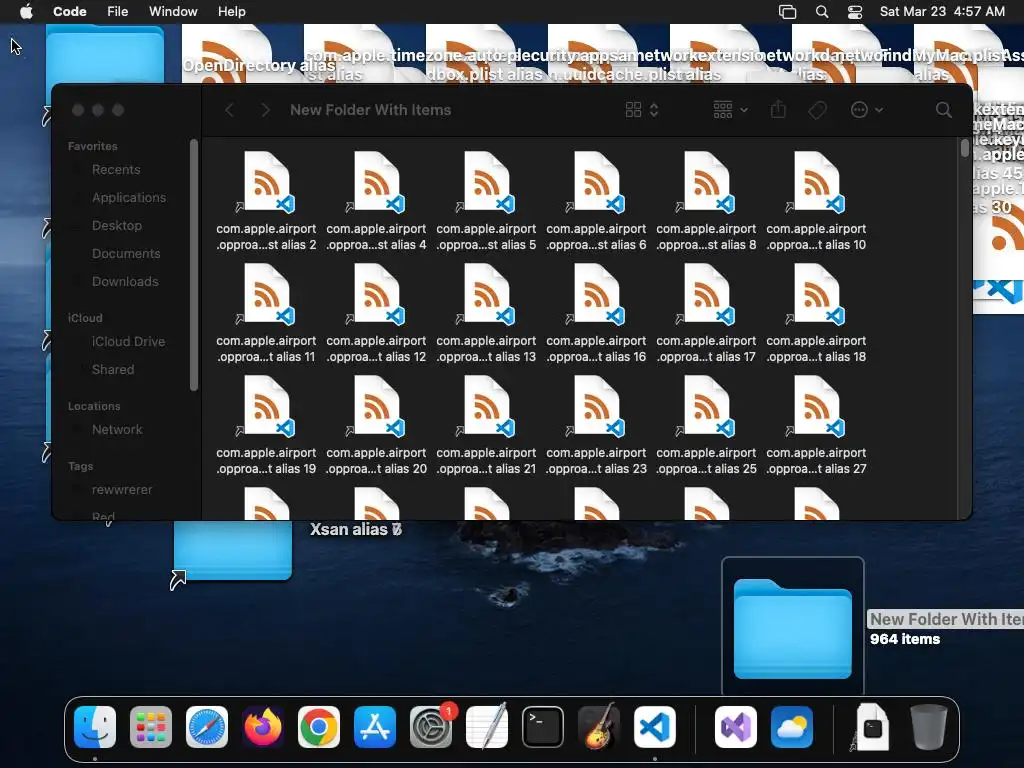Screen dimensions: 1024x768
Task: Select file ending in alias 4
Action: [x=376, y=201]
